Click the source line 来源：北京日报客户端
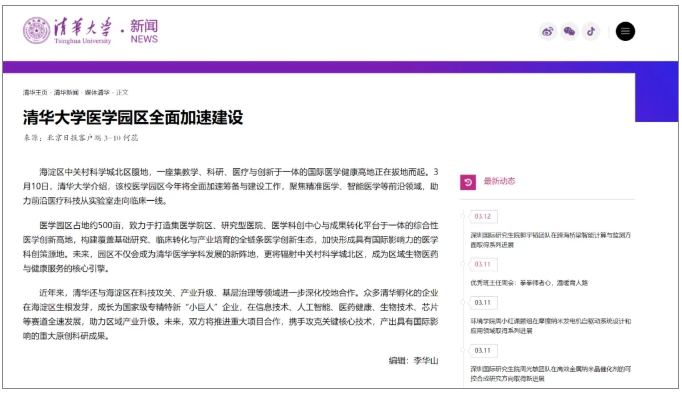 [x=80, y=138]
